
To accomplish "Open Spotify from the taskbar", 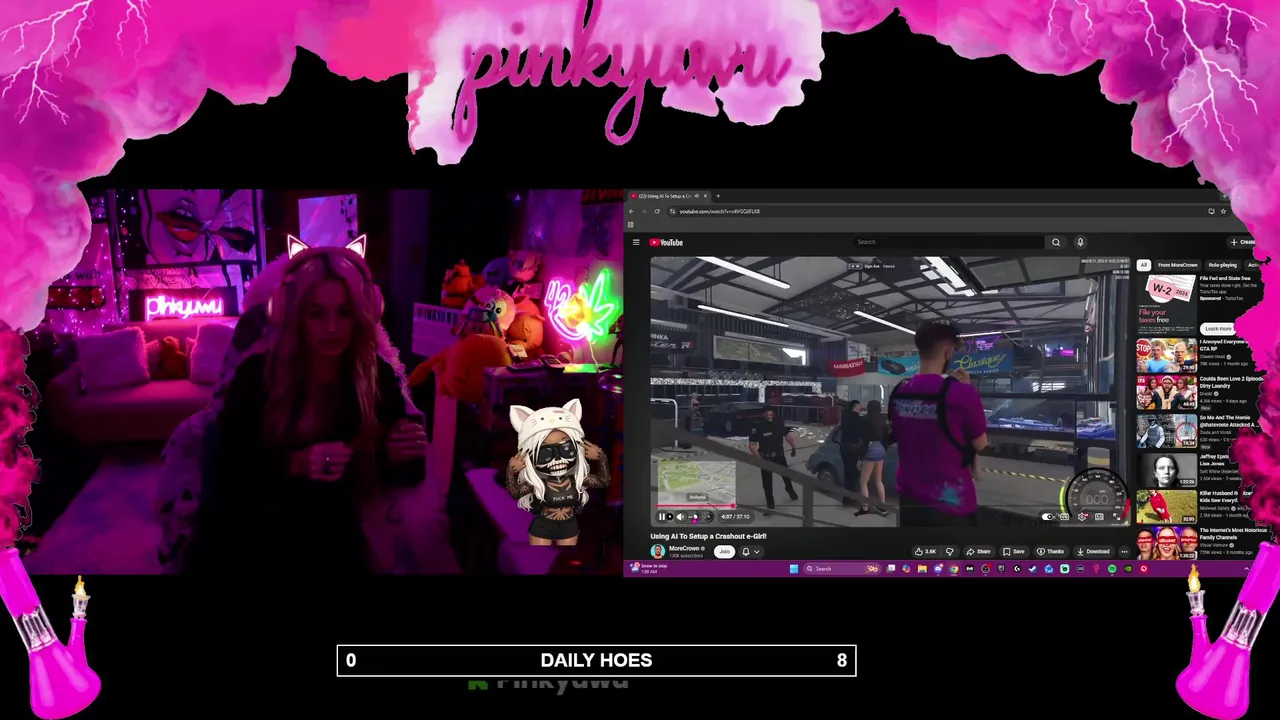I will 1112,569.
